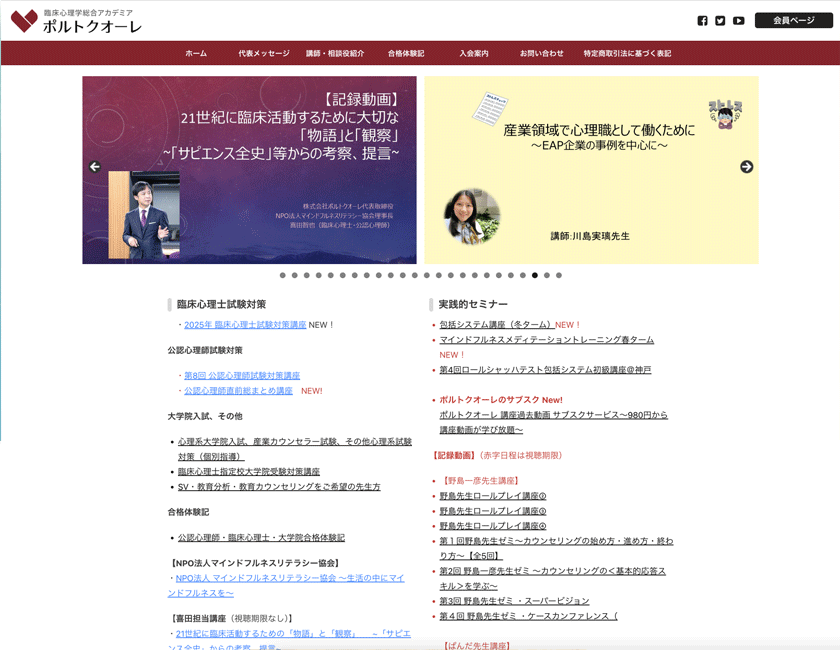Open the YouTube icon in the header
The height and width of the screenshot is (650, 840).
point(739,20)
